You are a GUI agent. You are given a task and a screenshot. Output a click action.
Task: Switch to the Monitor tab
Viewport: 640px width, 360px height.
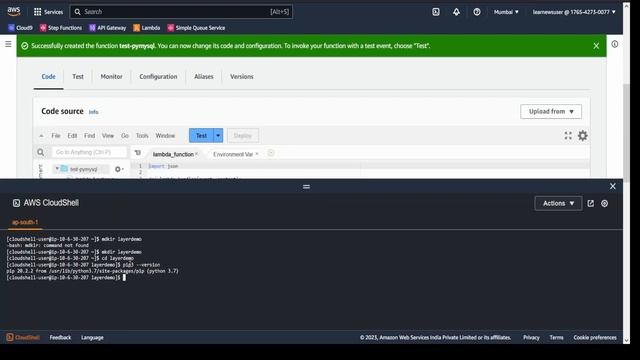(x=111, y=76)
